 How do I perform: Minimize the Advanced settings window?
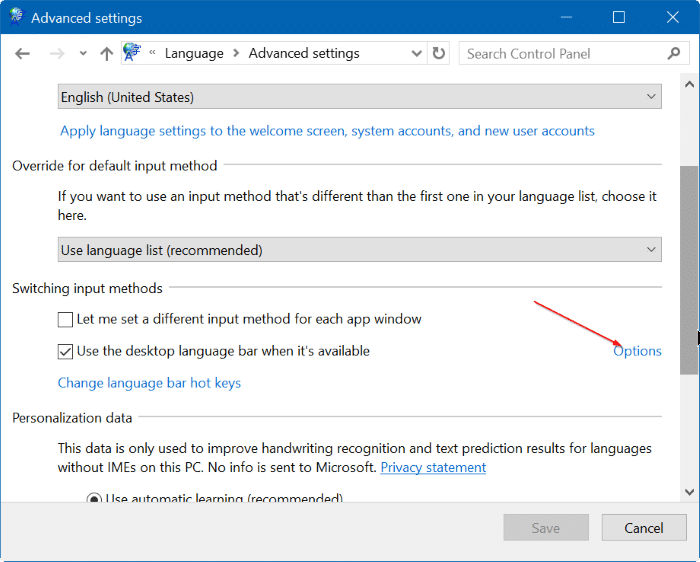coord(567,17)
